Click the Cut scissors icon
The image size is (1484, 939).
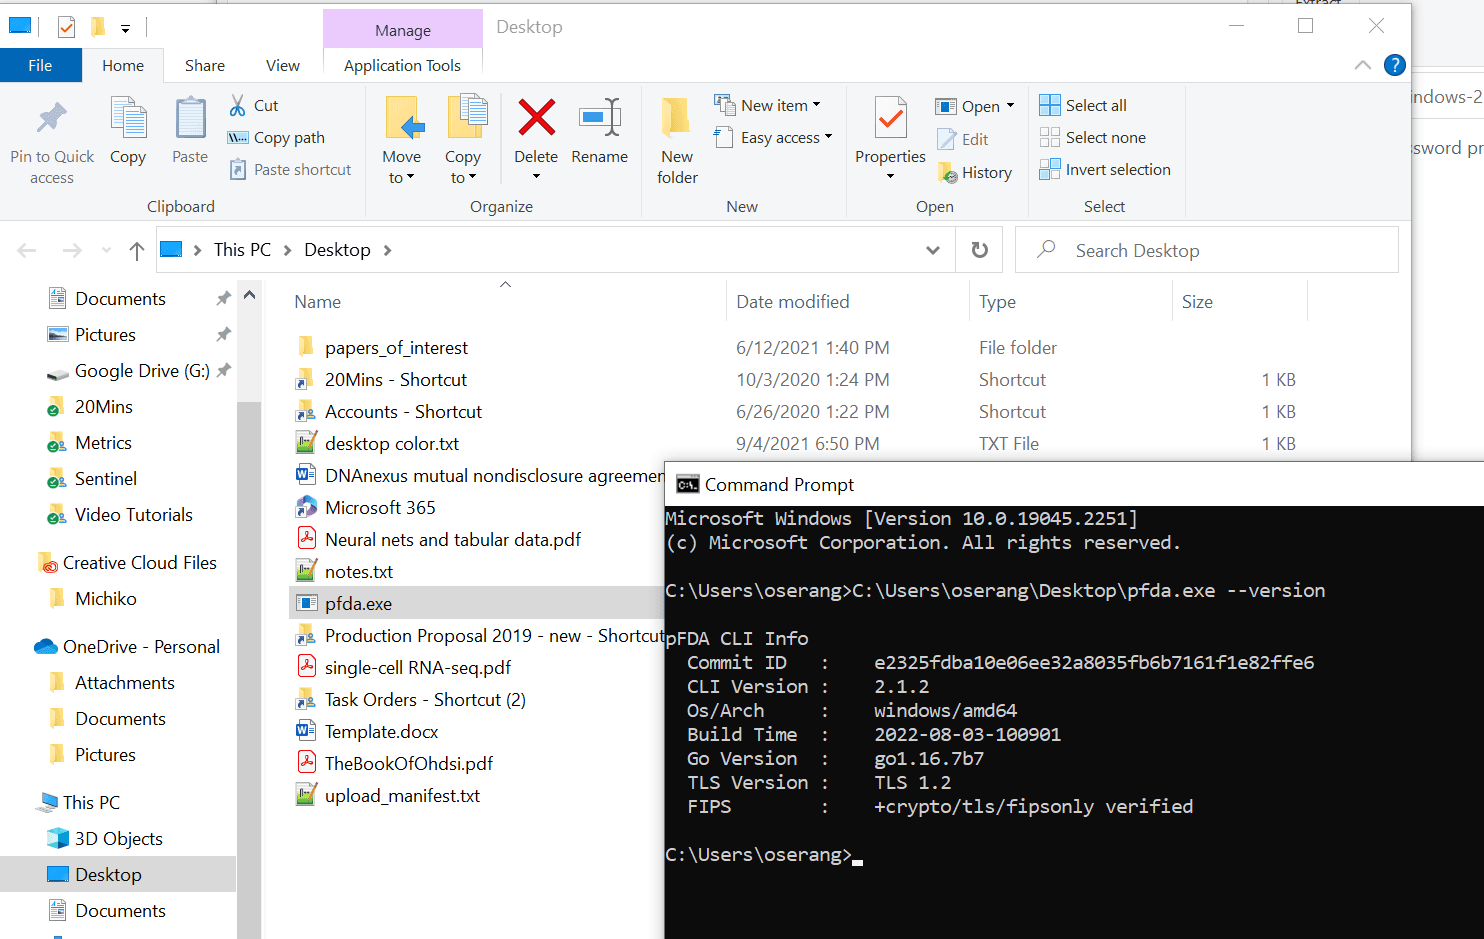pyautogui.click(x=238, y=105)
